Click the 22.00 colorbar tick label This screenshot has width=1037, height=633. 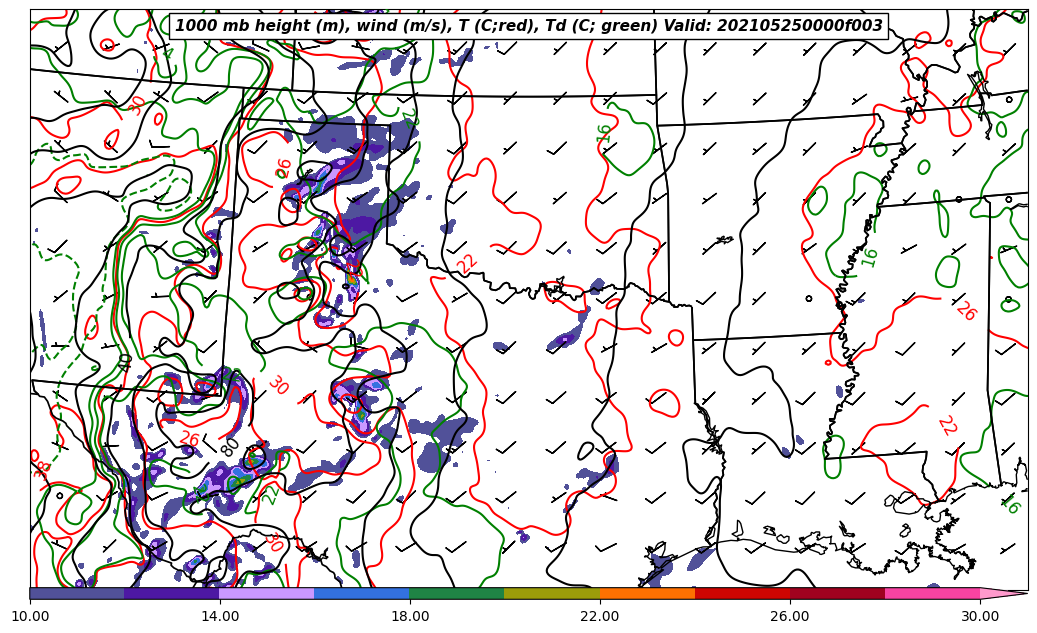coord(600,616)
